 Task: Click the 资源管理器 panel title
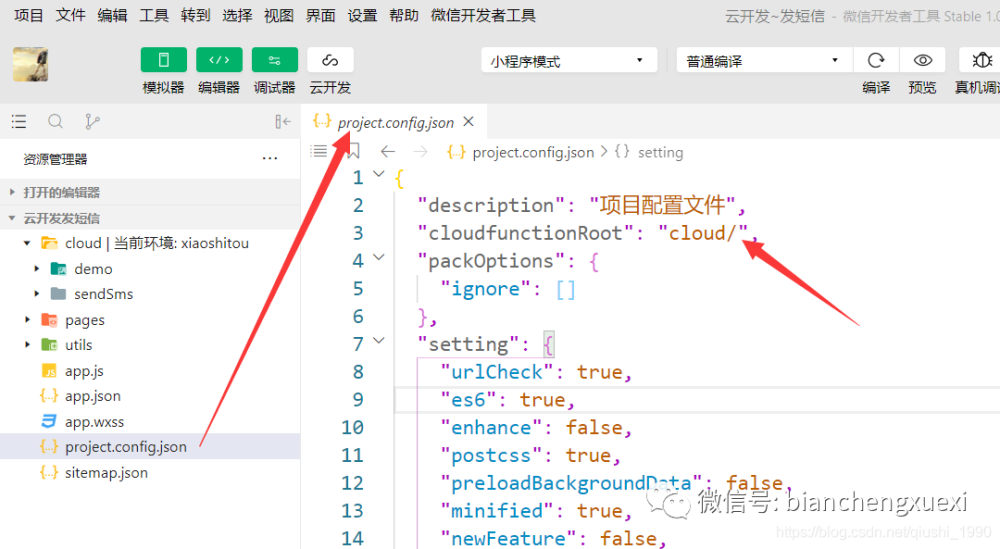pos(55,159)
